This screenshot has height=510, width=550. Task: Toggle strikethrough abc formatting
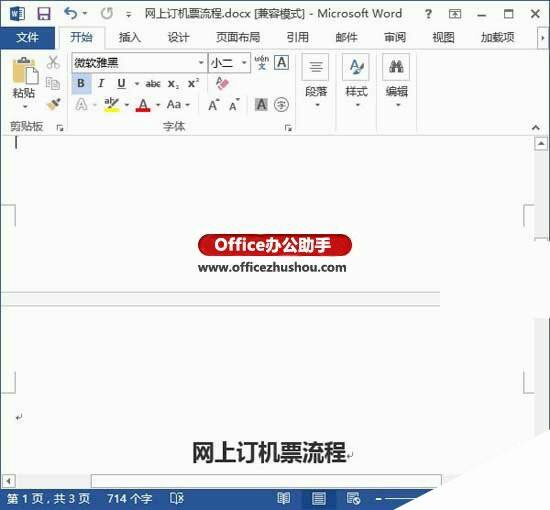point(153,84)
